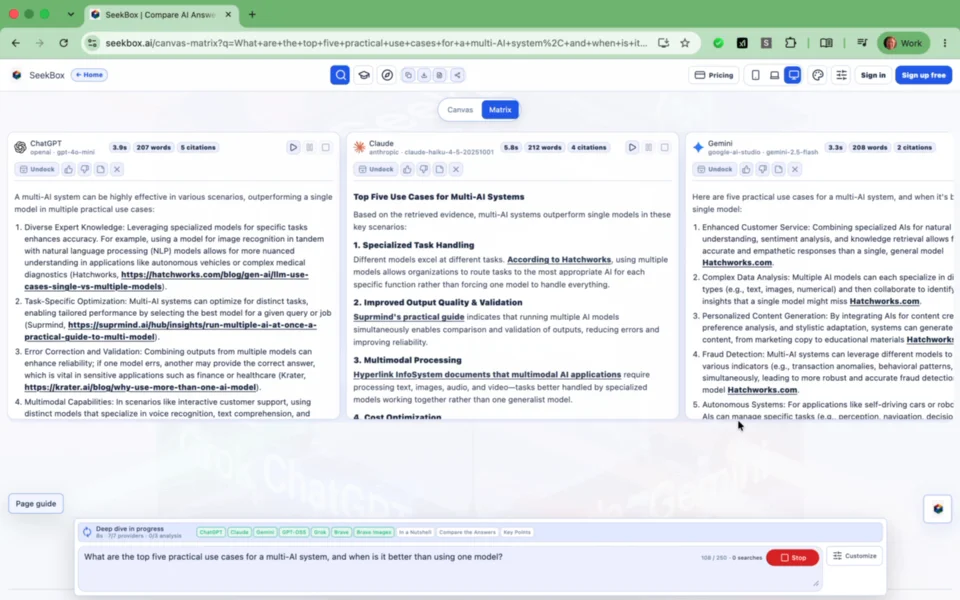Image resolution: width=960 pixels, height=600 pixels.
Task: Open the Customize options
Action: [855, 556]
